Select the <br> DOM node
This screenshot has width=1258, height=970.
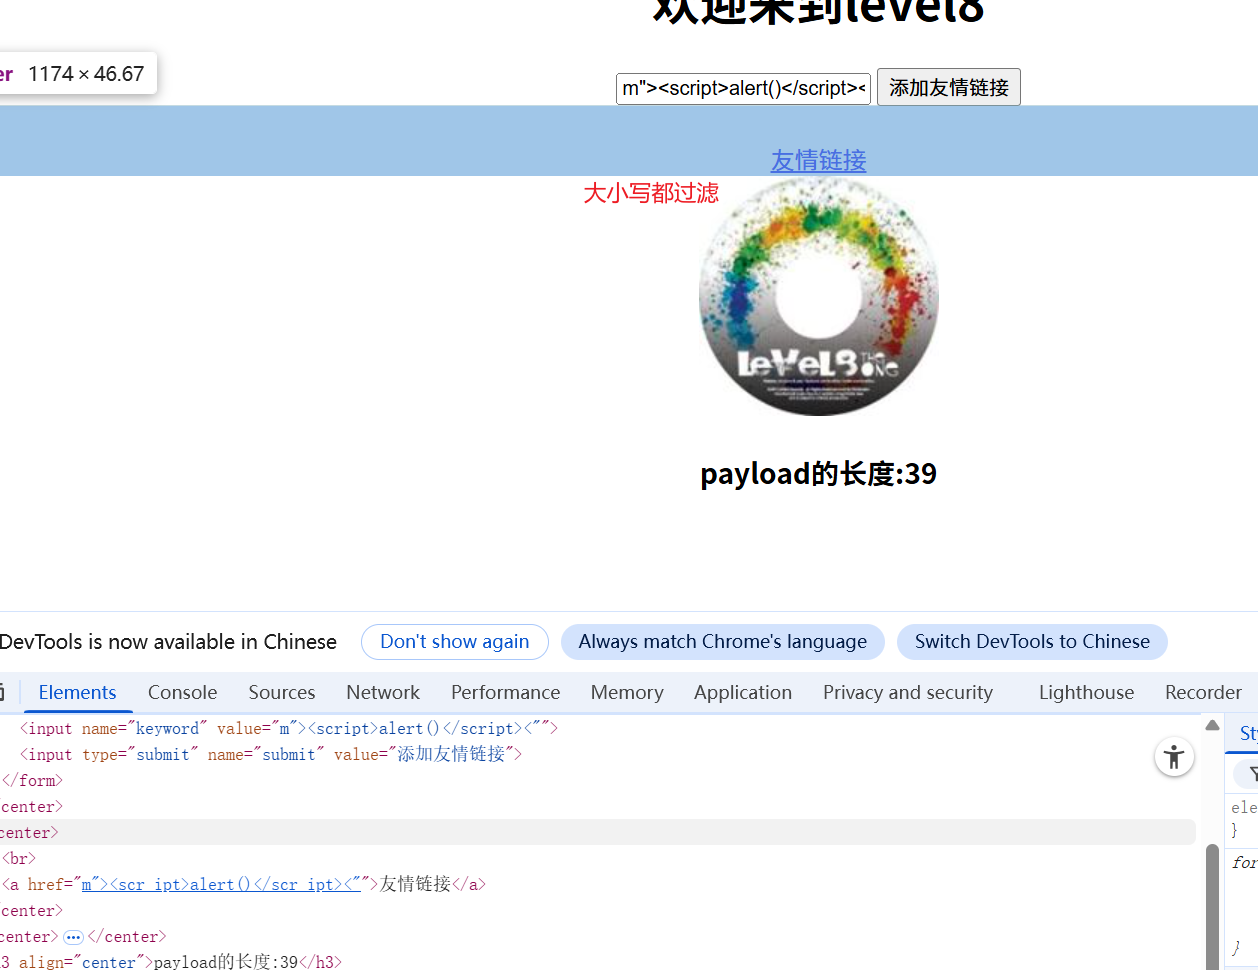(19, 858)
